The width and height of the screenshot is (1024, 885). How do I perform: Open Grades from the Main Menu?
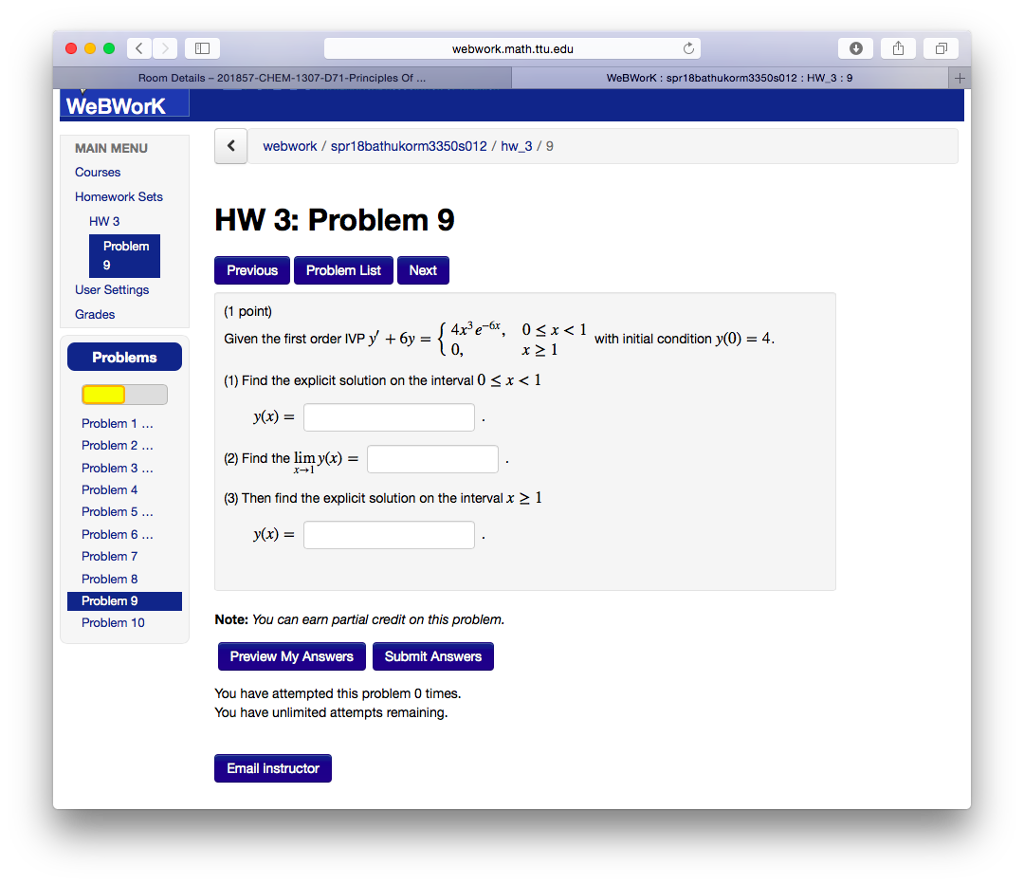pos(94,314)
